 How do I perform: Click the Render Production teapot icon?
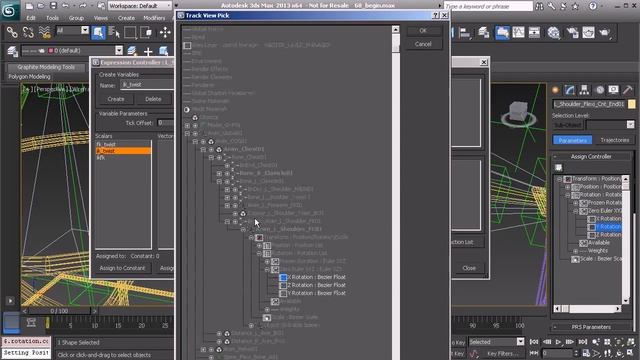point(604,33)
